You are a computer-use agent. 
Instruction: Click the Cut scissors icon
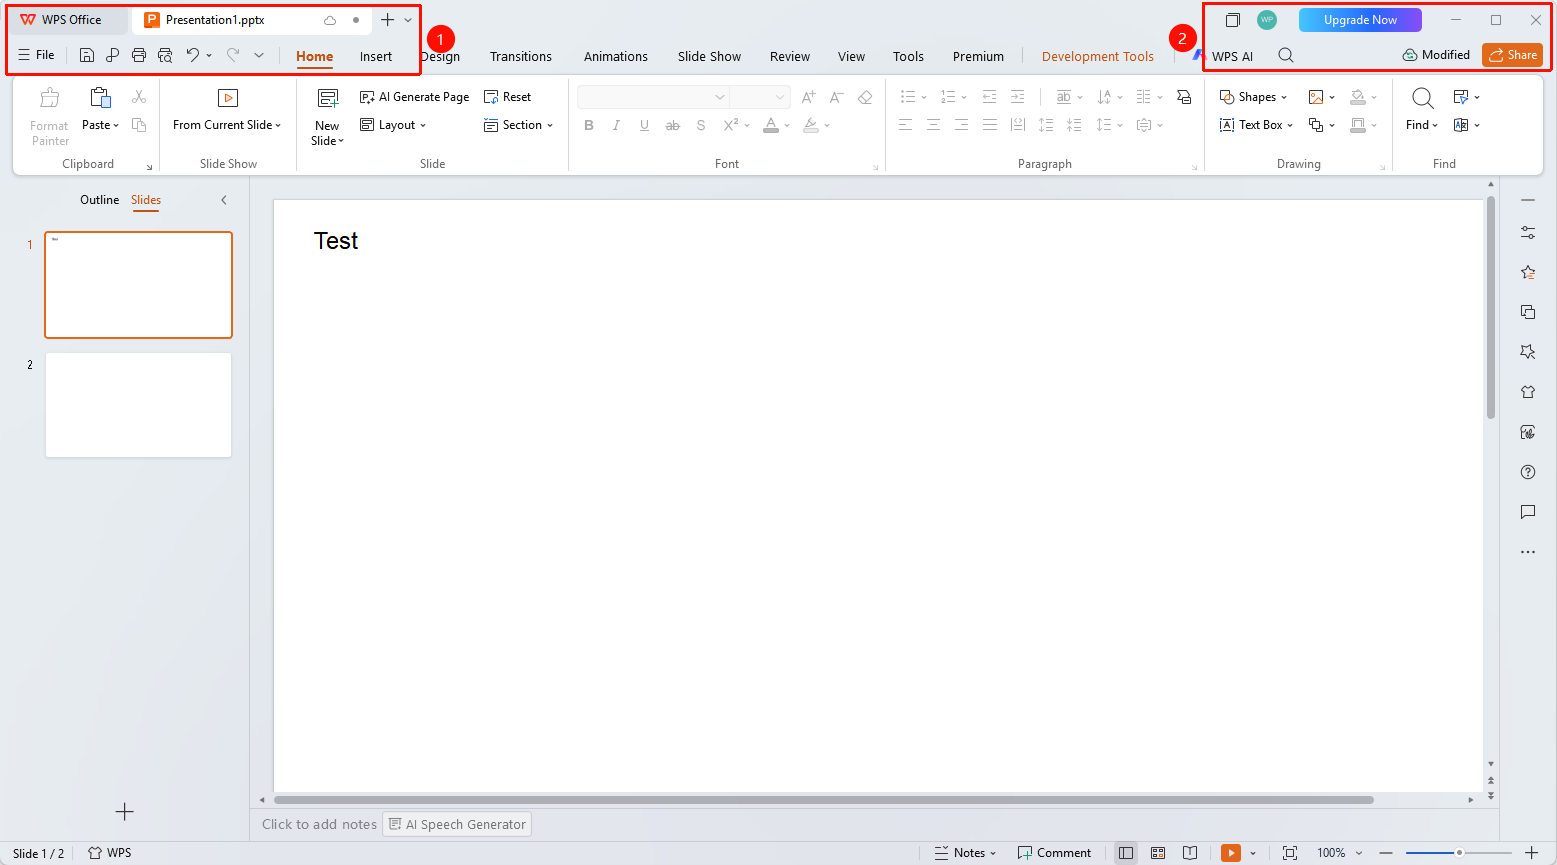pos(139,97)
